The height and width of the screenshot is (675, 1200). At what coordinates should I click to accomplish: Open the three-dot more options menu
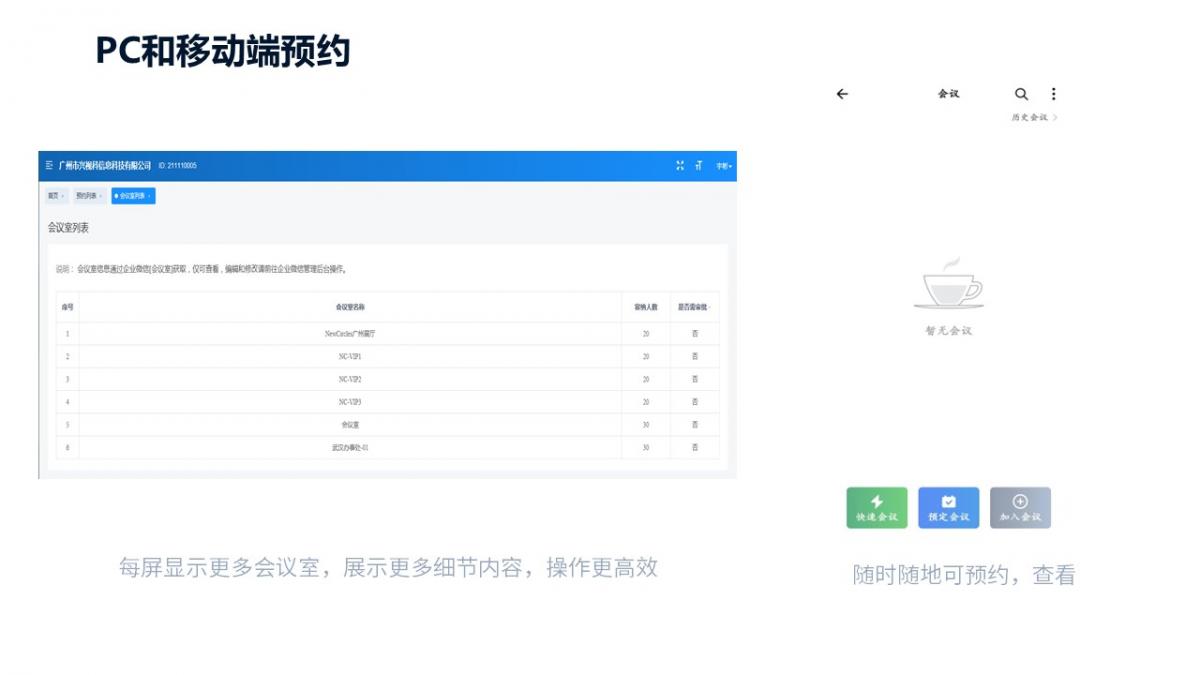pos(1053,94)
